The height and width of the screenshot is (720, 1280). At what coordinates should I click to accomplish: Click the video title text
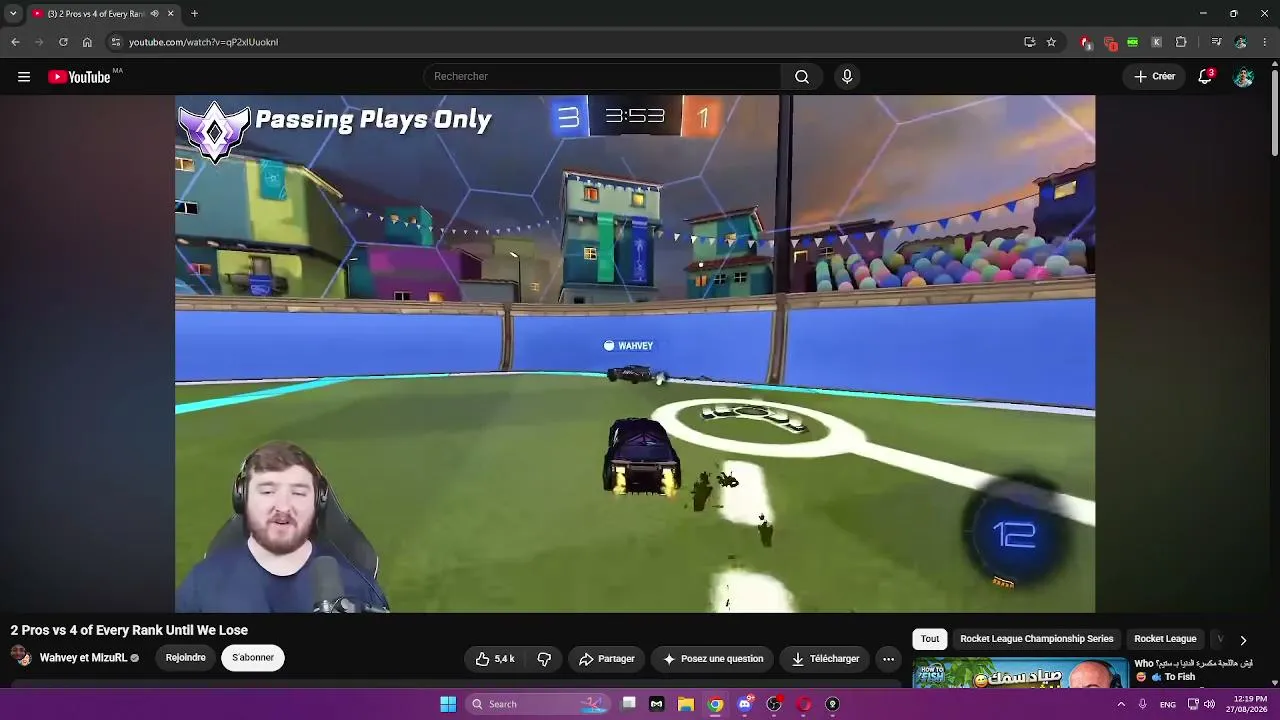(129, 630)
